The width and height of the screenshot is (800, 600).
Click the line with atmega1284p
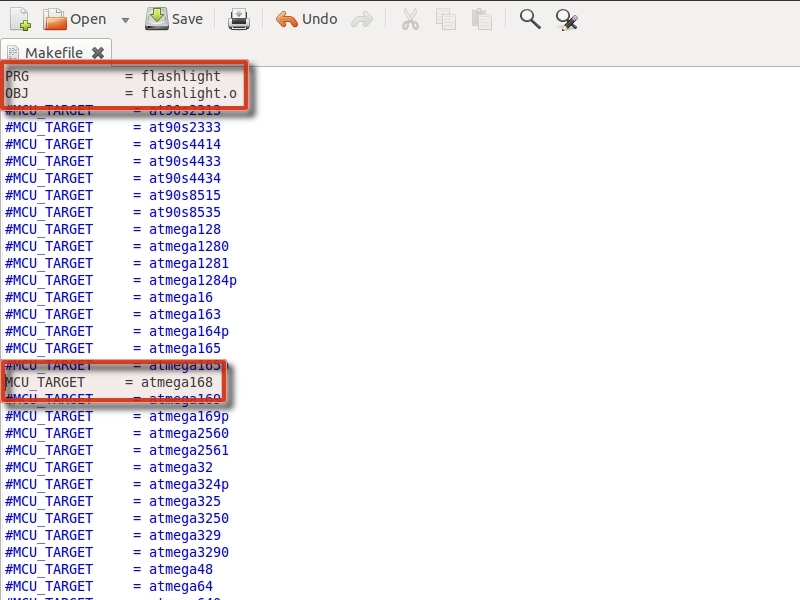[121, 280]
